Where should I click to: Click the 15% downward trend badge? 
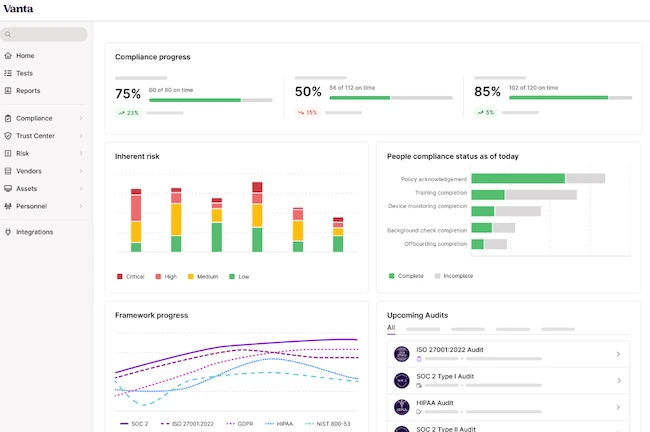(x=307, y=112)
